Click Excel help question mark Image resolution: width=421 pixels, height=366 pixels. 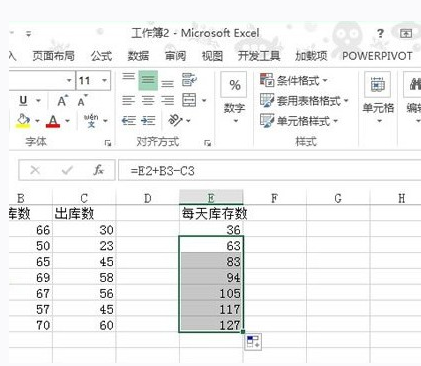[380, 33]
